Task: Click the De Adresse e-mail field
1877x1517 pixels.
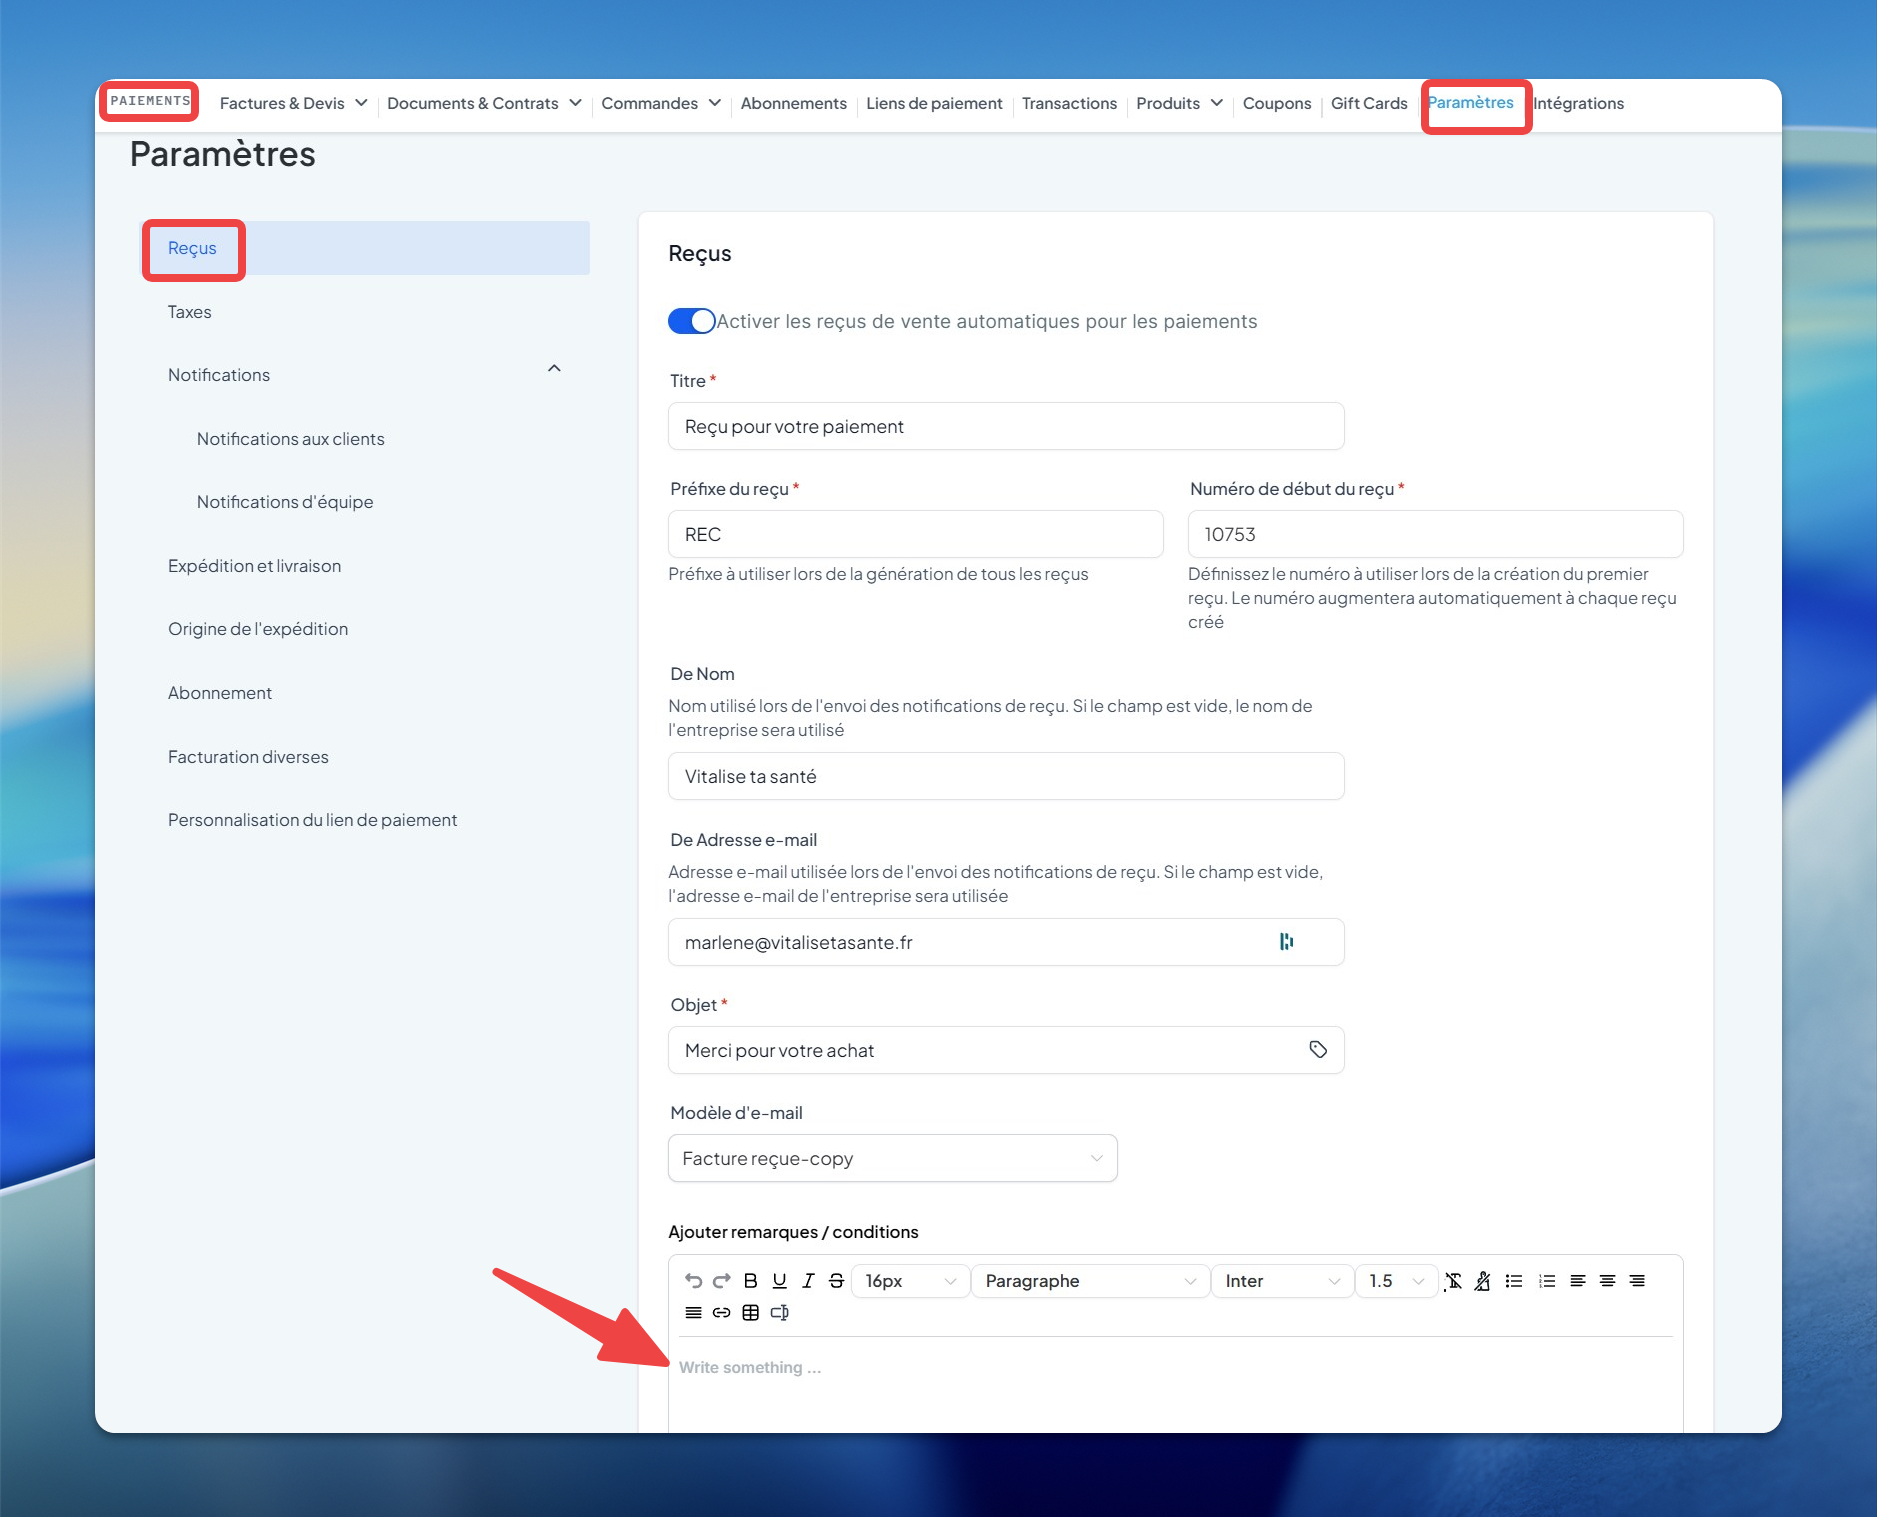Action: pos(1006,942)
